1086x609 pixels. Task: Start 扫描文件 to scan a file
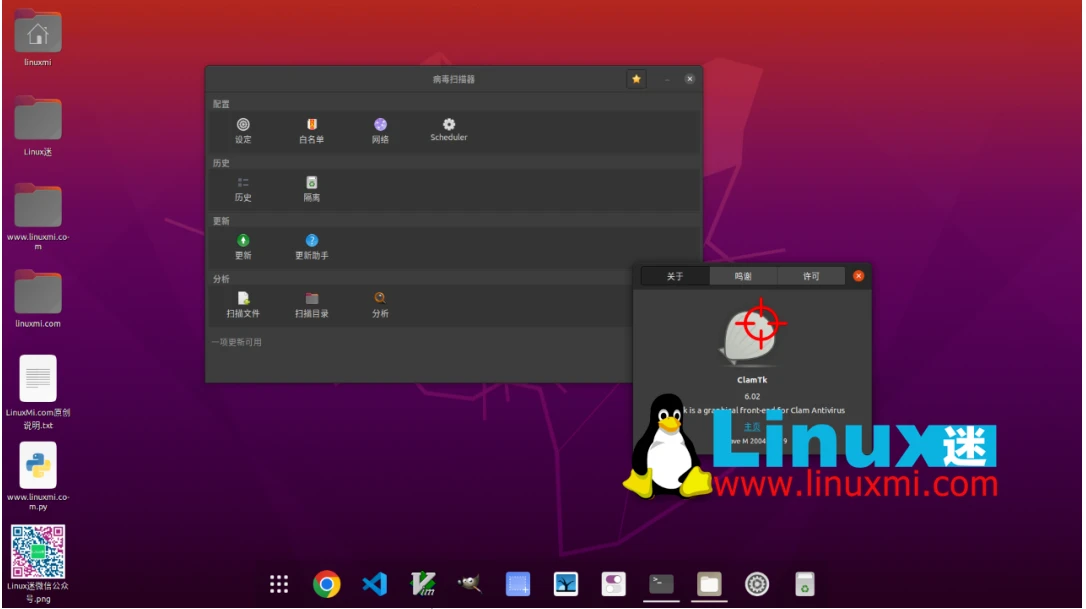(x=245, y=305)
